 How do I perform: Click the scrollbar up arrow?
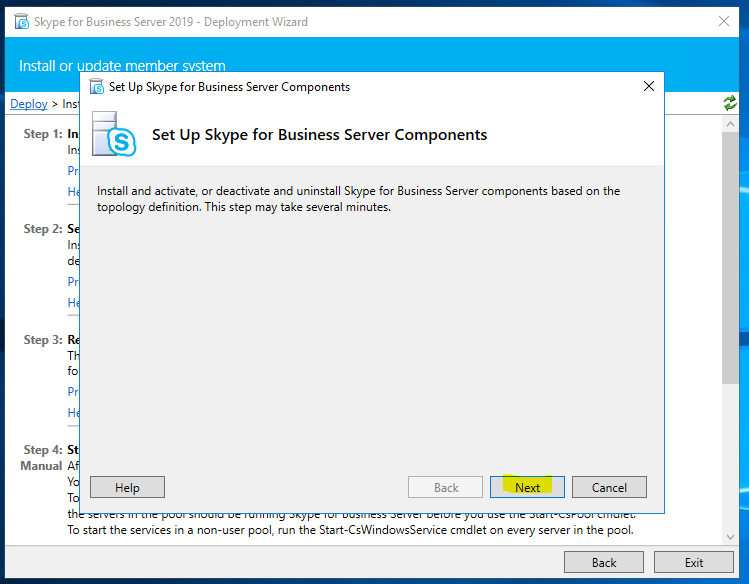coord(731,124)
